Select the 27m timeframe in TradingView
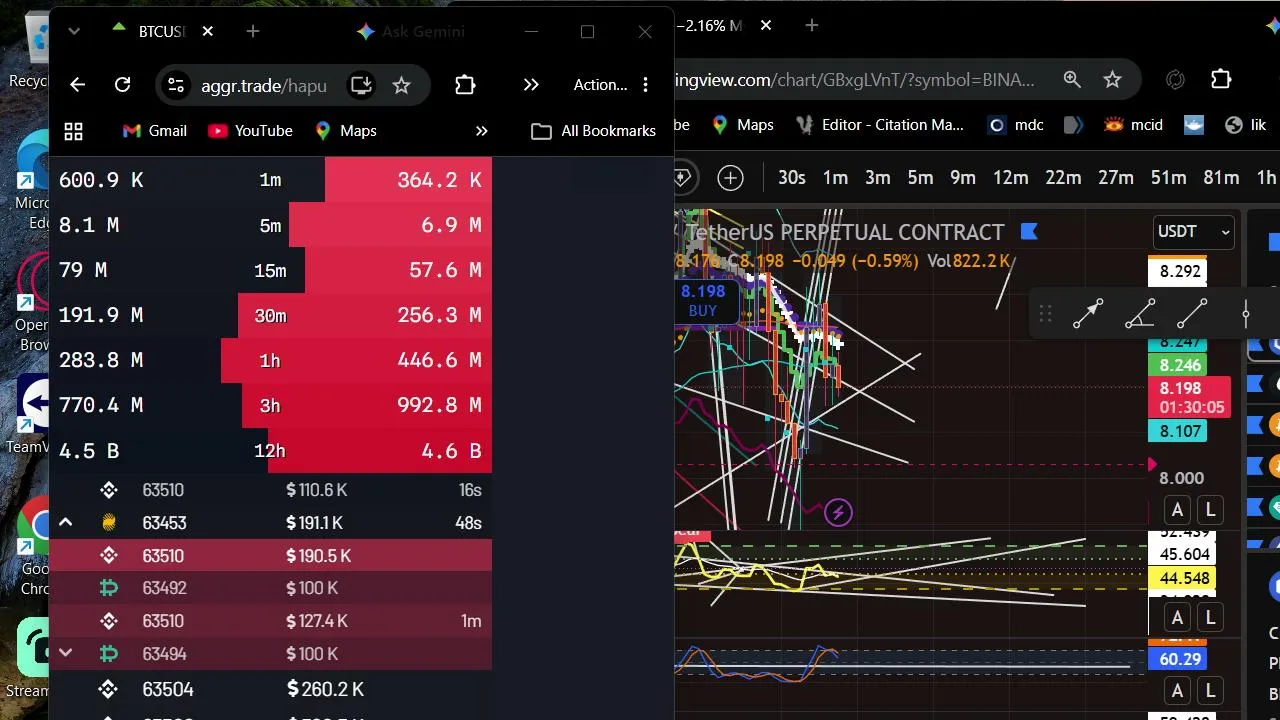Screen dimensions: 1280x720 coord(1115,178)
